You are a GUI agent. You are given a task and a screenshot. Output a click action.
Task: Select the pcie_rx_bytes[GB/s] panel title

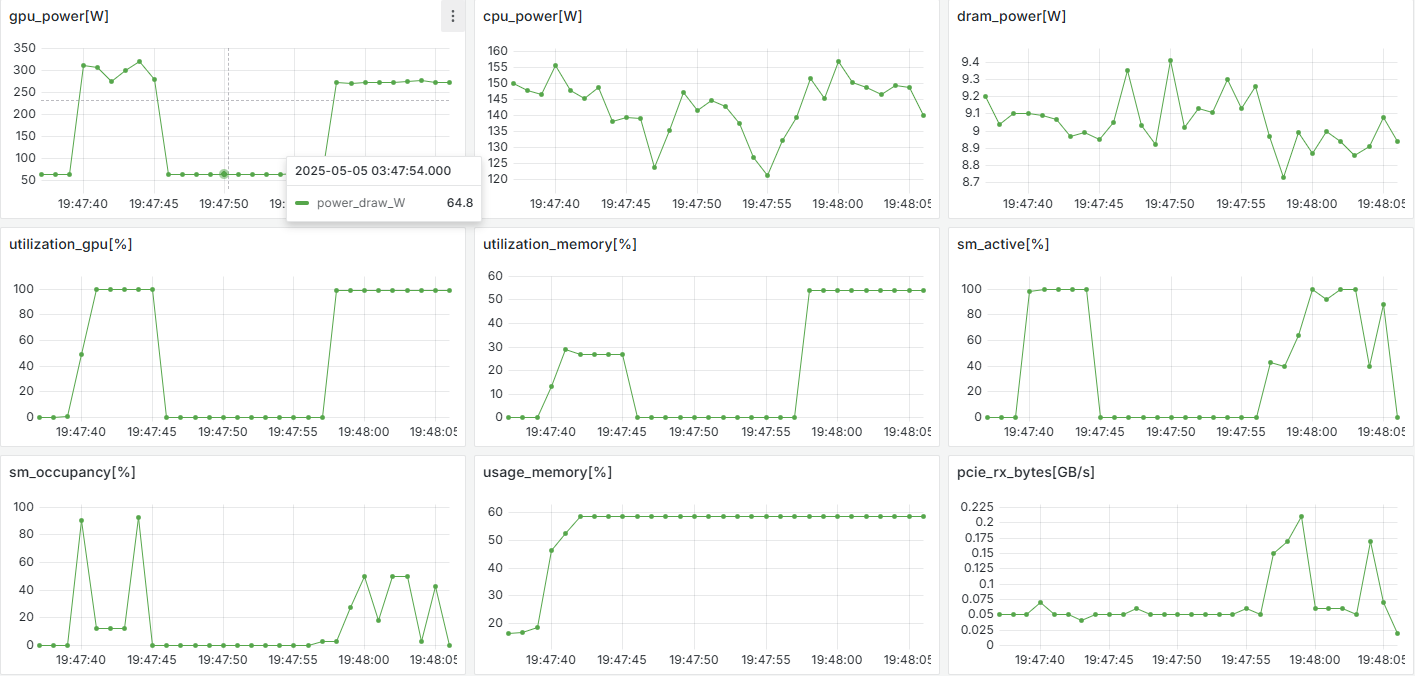tap(1026, 472)
